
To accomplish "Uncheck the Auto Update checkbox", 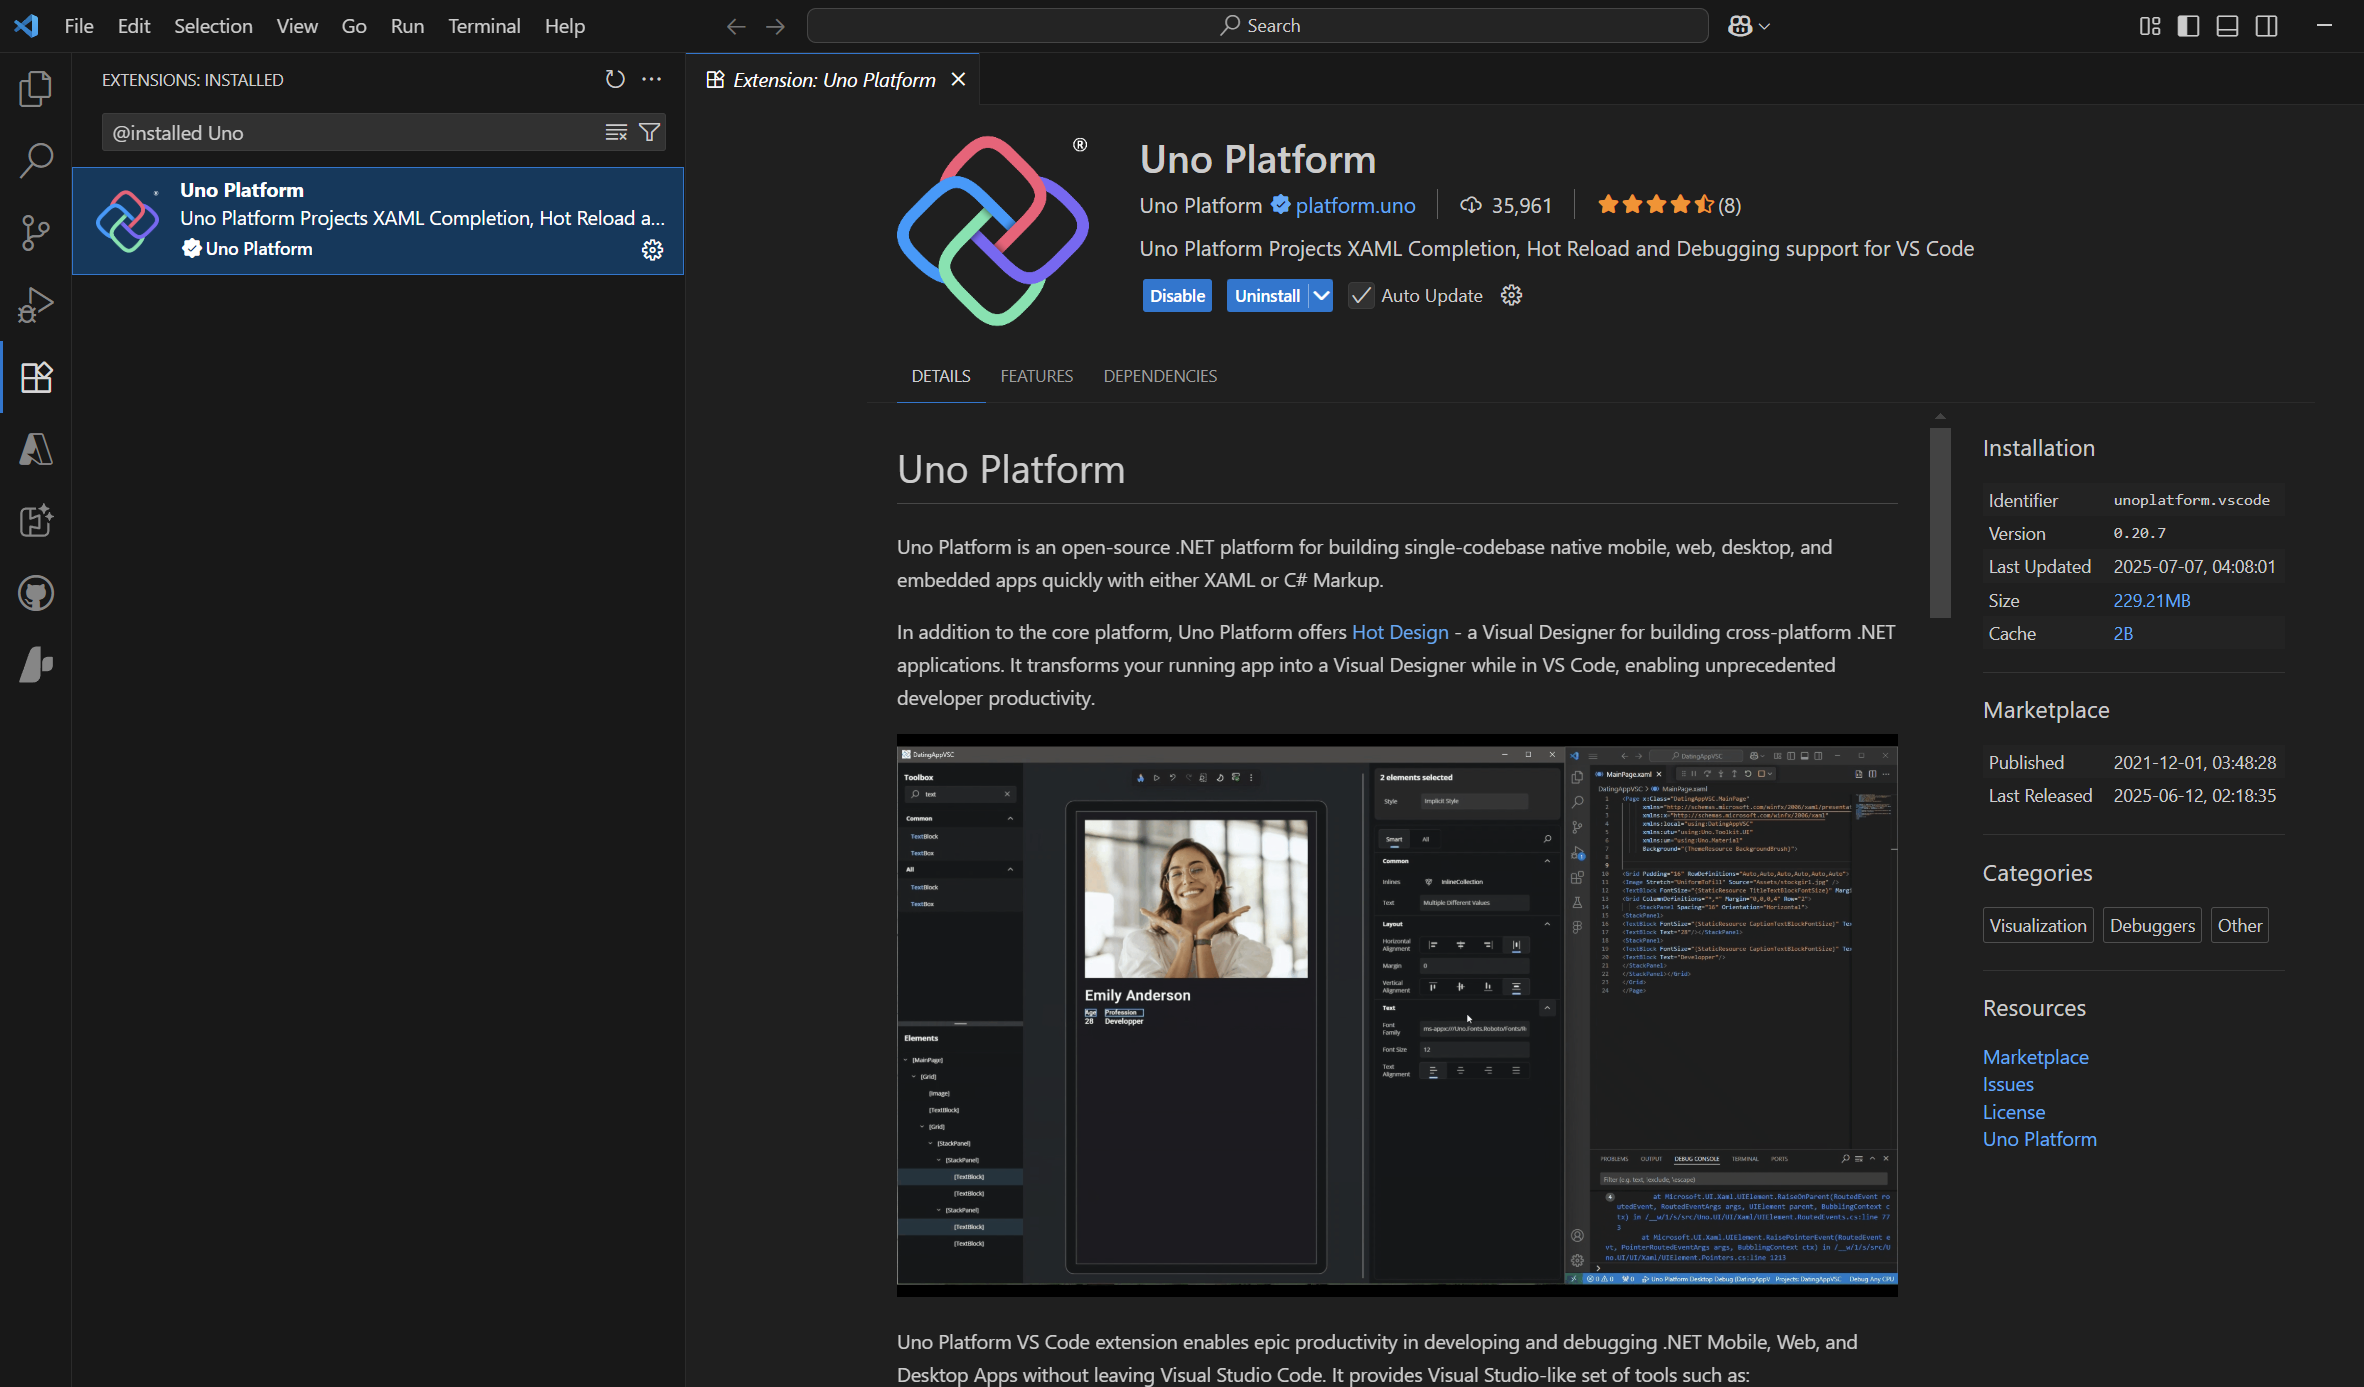I will pyautogui.click(x=1361, y=295).
